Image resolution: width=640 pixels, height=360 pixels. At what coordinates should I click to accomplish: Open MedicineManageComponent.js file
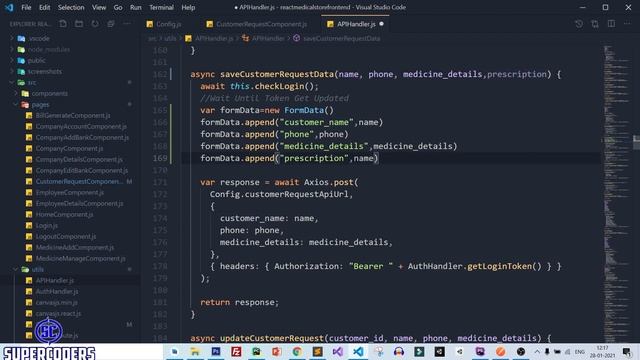[80, 258]
